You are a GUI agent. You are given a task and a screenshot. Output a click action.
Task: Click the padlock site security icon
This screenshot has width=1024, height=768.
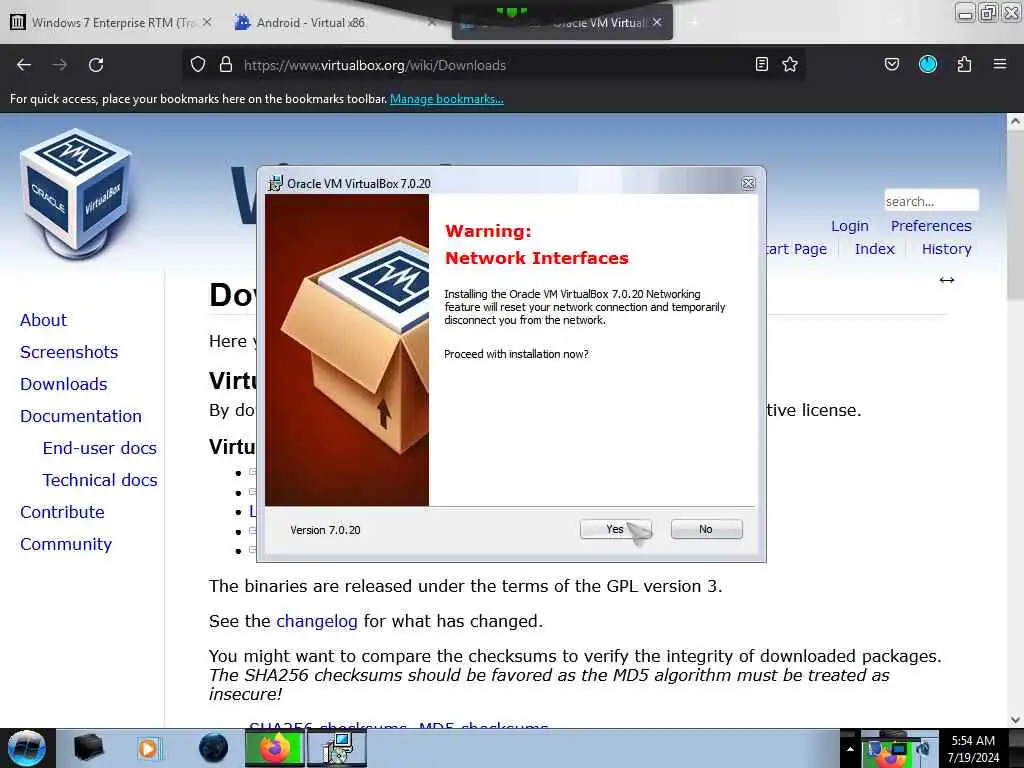pos(226,65)
